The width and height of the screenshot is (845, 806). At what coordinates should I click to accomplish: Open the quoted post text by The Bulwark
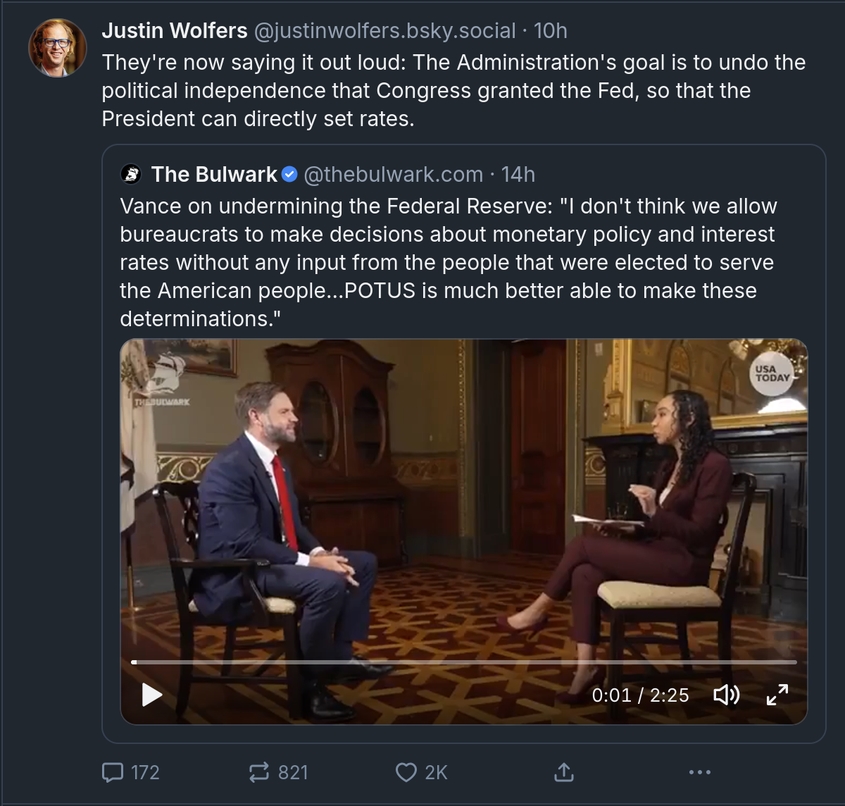point(448,263)
